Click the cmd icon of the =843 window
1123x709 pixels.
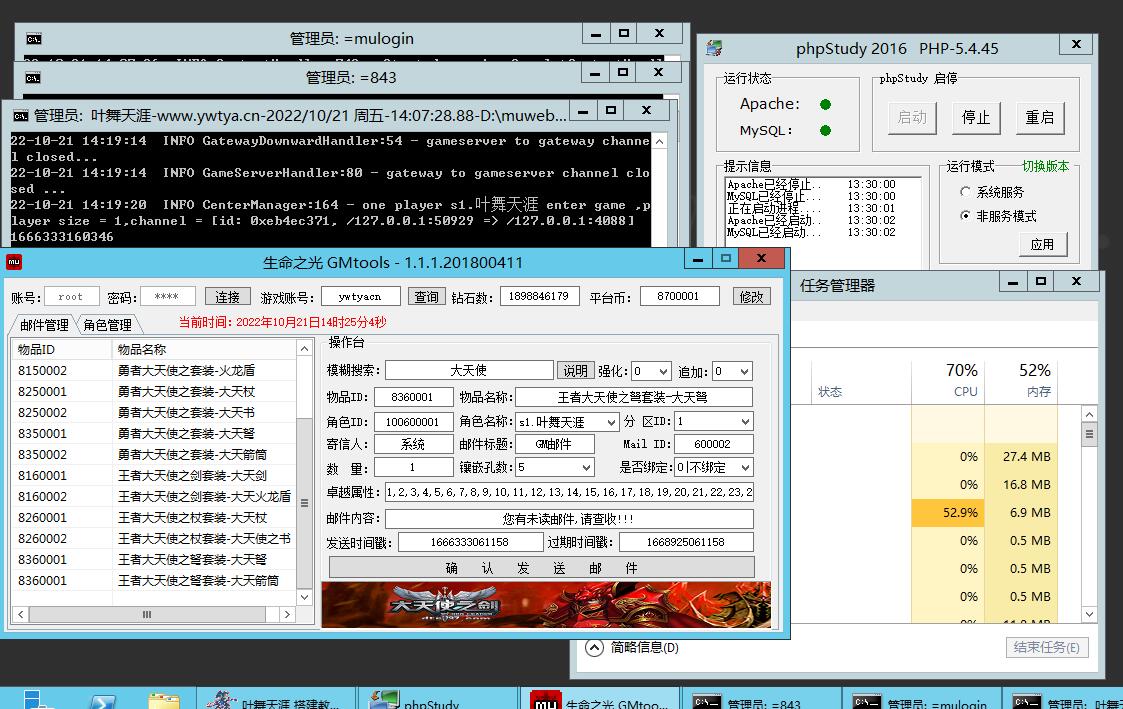[x=33, y=77]
